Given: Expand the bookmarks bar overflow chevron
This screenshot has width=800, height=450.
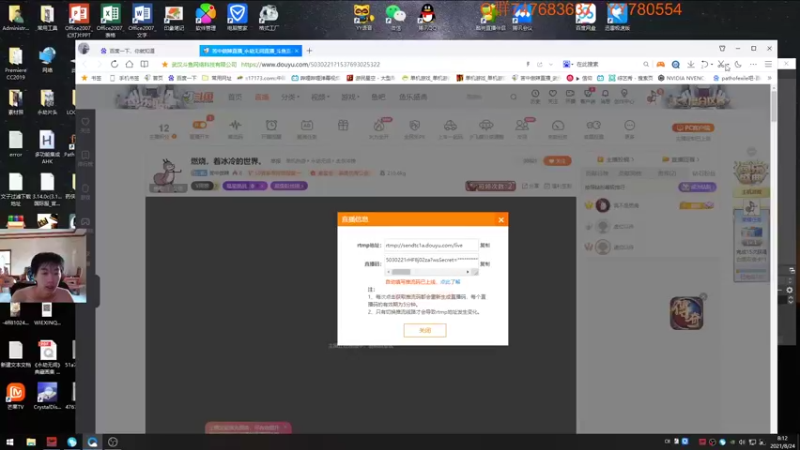Looking at the screenshot, I should pos(769,78).
